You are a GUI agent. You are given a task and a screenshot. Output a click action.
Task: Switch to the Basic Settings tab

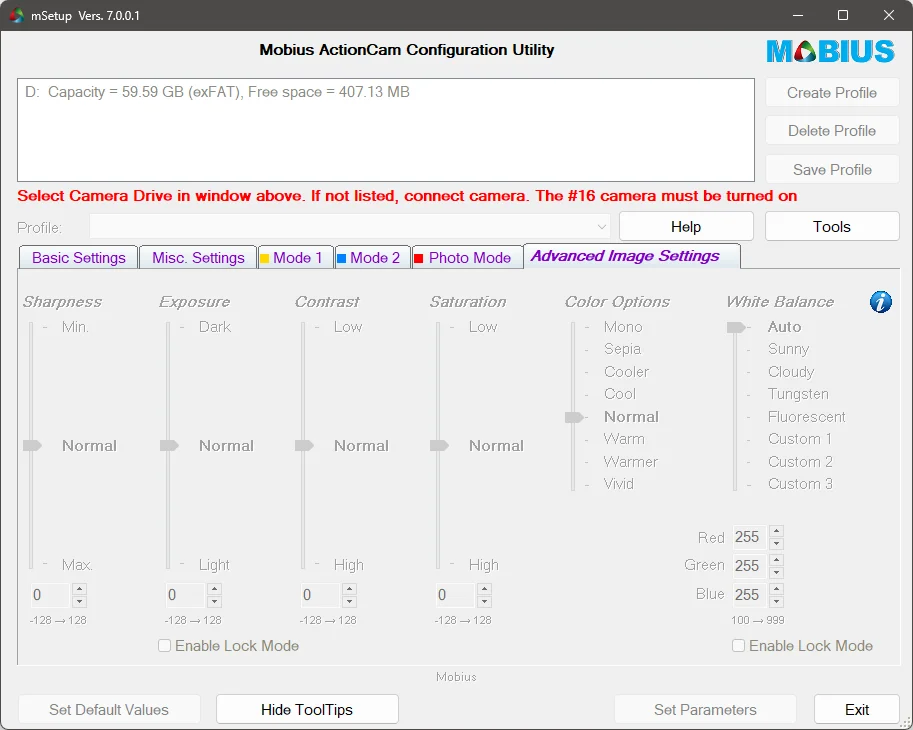[79, 257]
